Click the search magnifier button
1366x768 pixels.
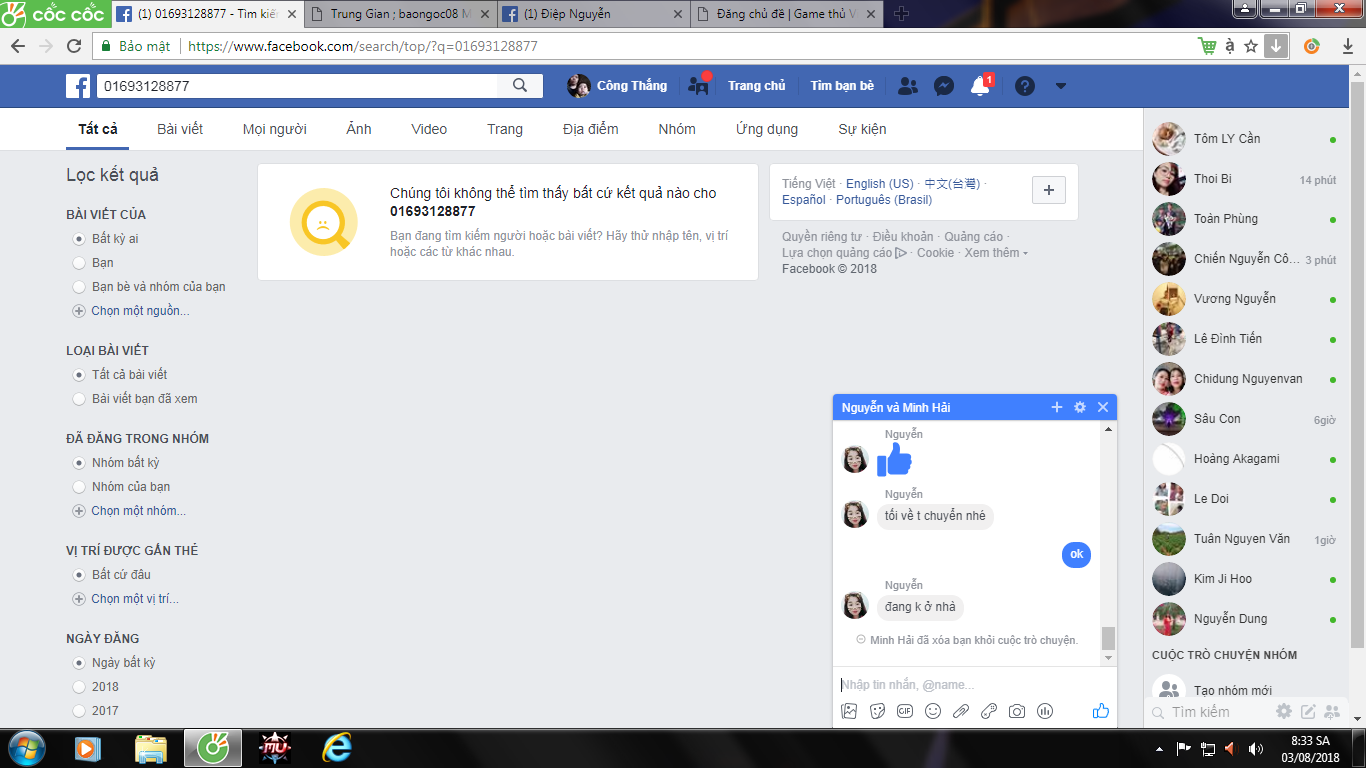click(520, 86)
